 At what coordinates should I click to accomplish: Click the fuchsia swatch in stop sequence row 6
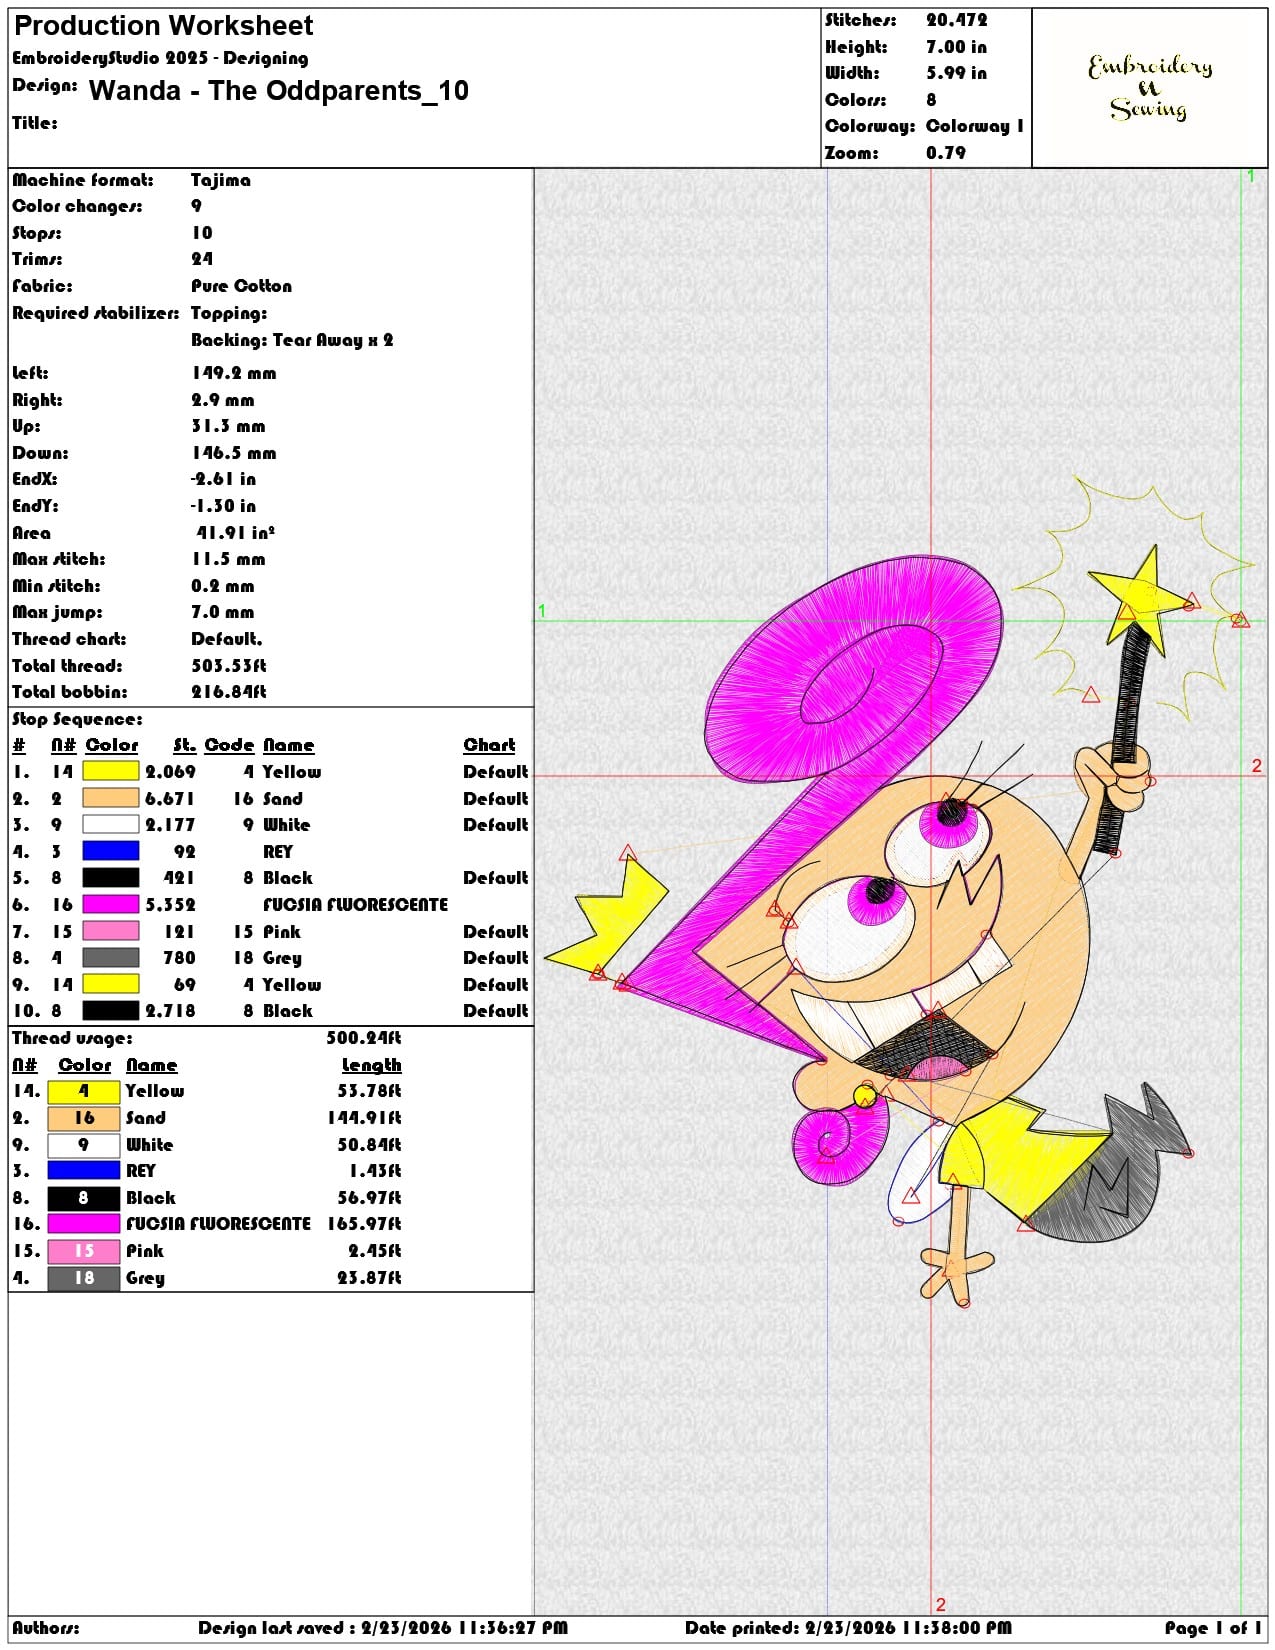[x=110, y=904]
